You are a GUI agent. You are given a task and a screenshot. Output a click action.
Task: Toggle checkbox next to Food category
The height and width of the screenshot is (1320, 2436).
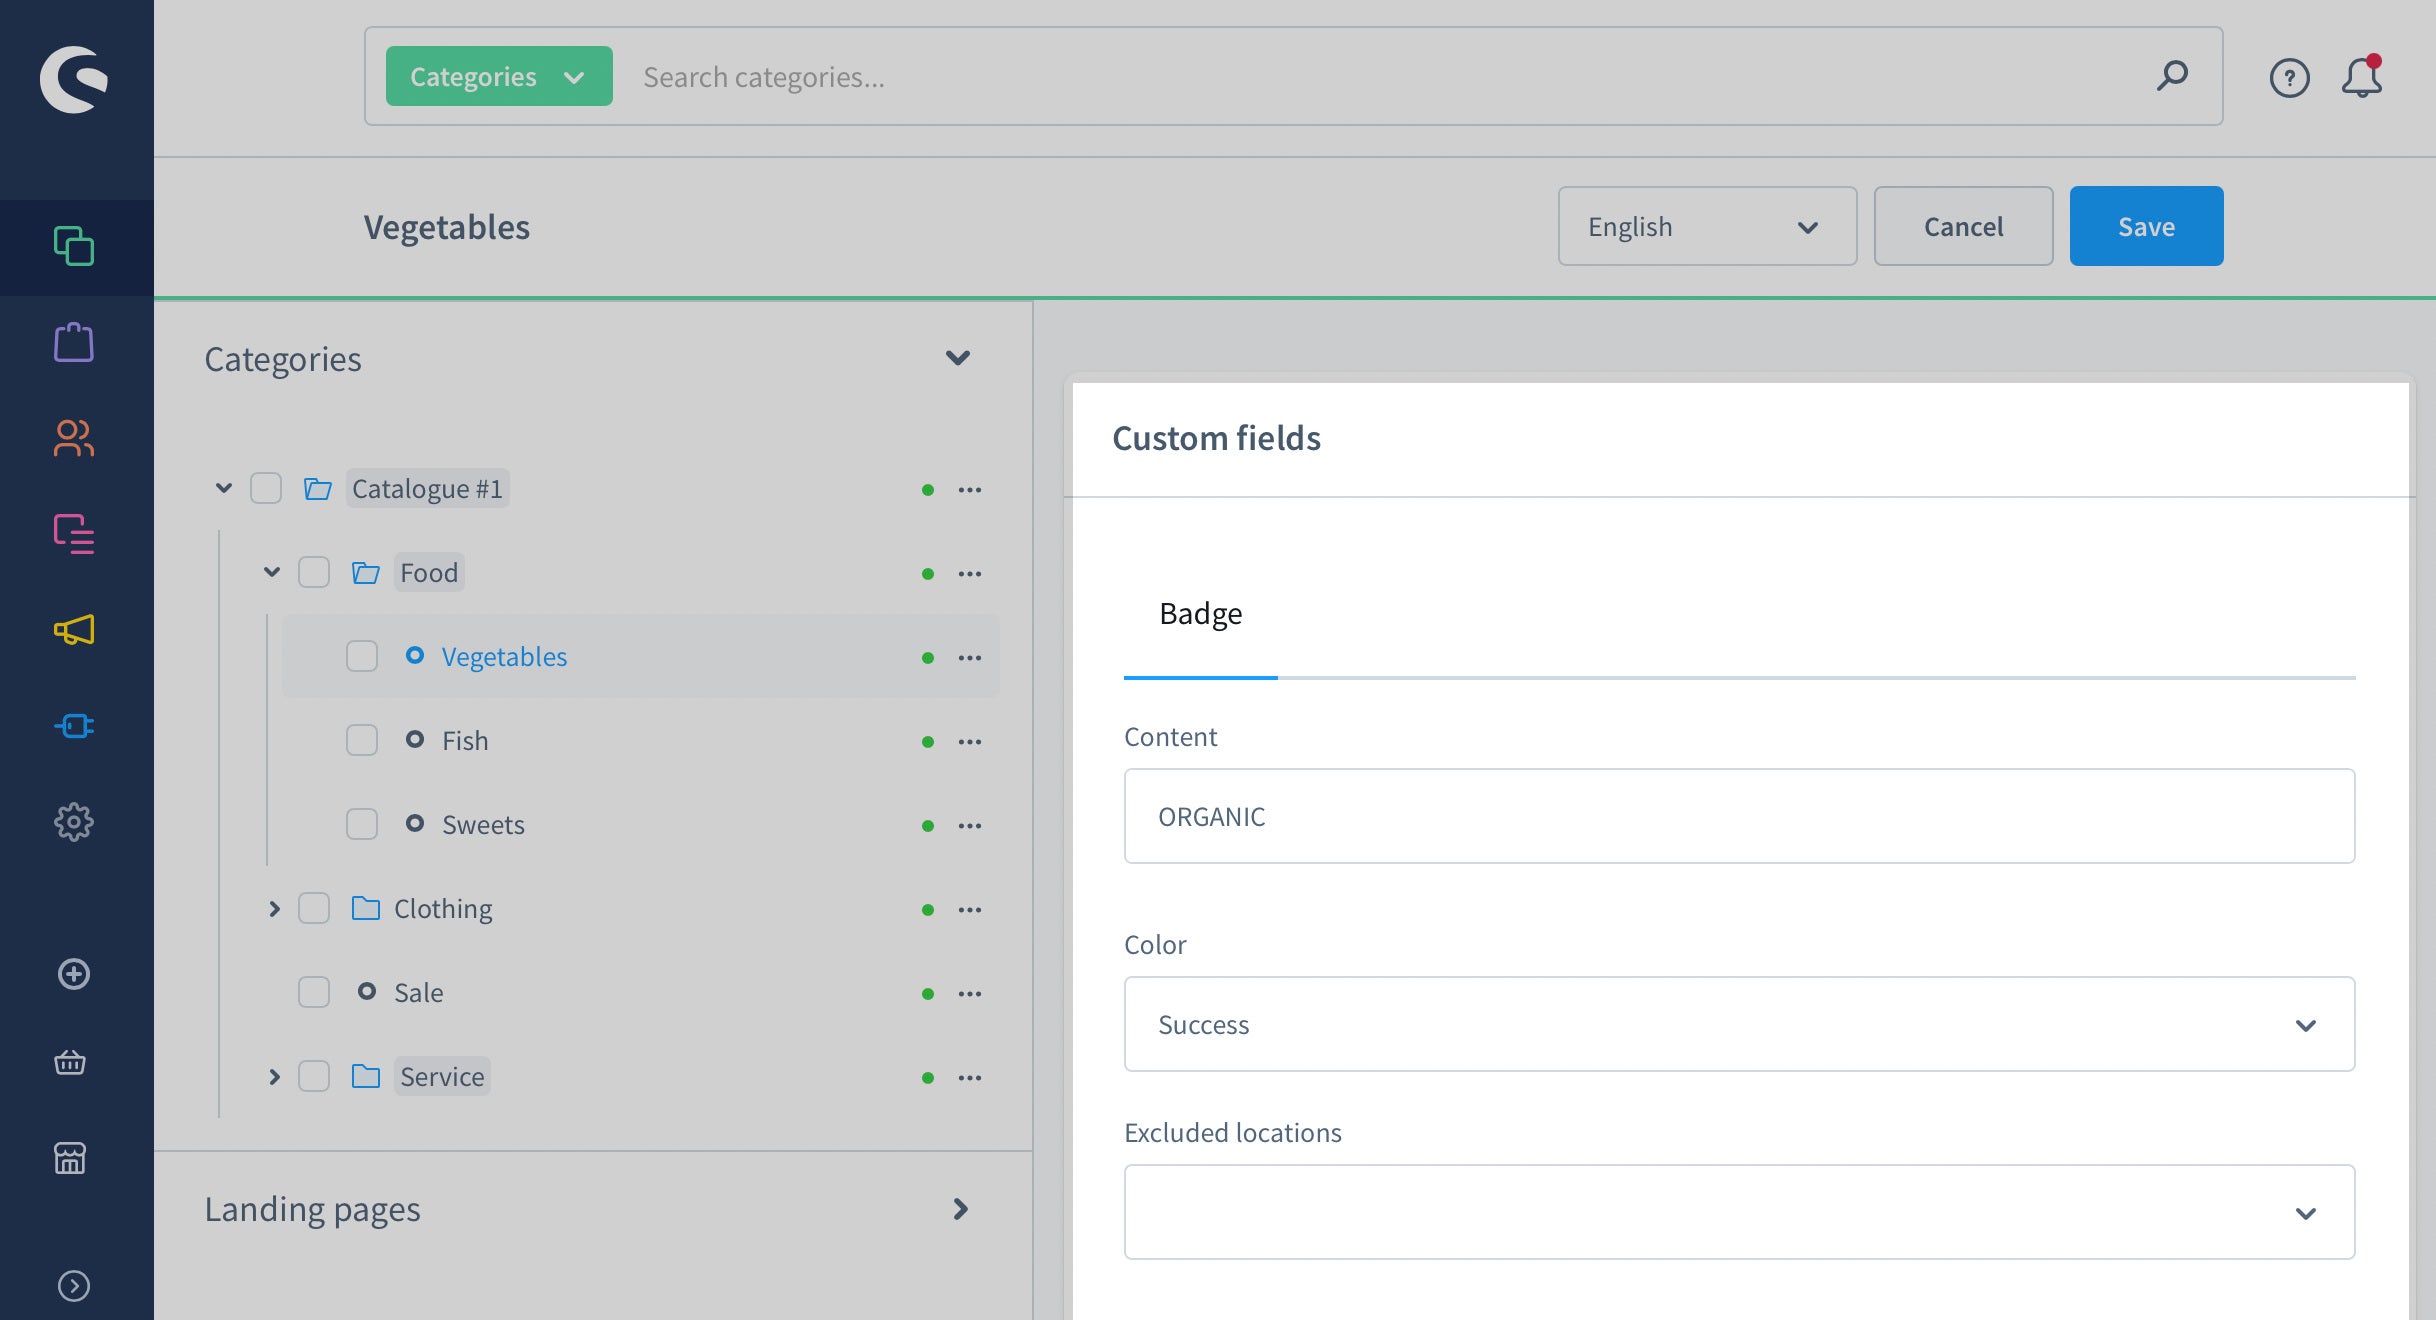tap(314, 571)
